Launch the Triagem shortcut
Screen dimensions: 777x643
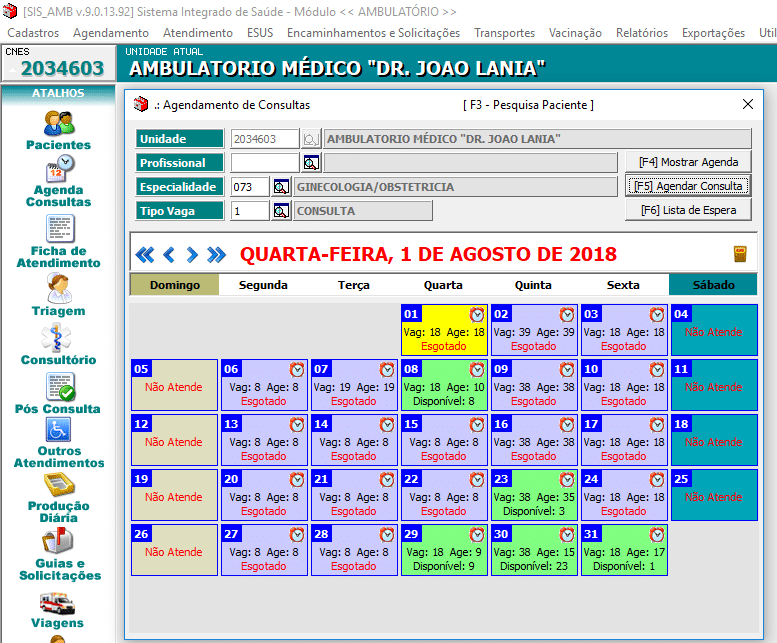(58, 295)
